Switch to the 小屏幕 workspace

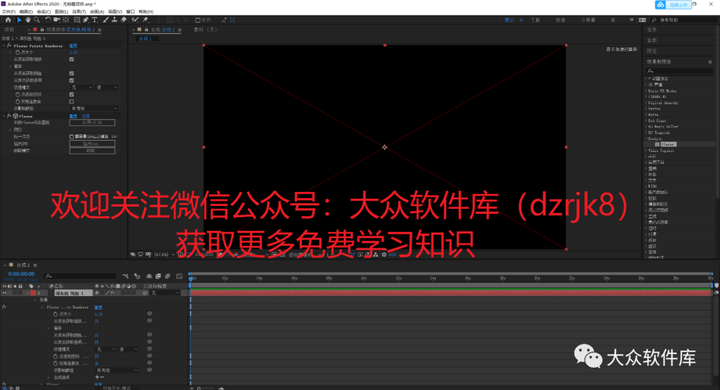[x=588, y=20]
